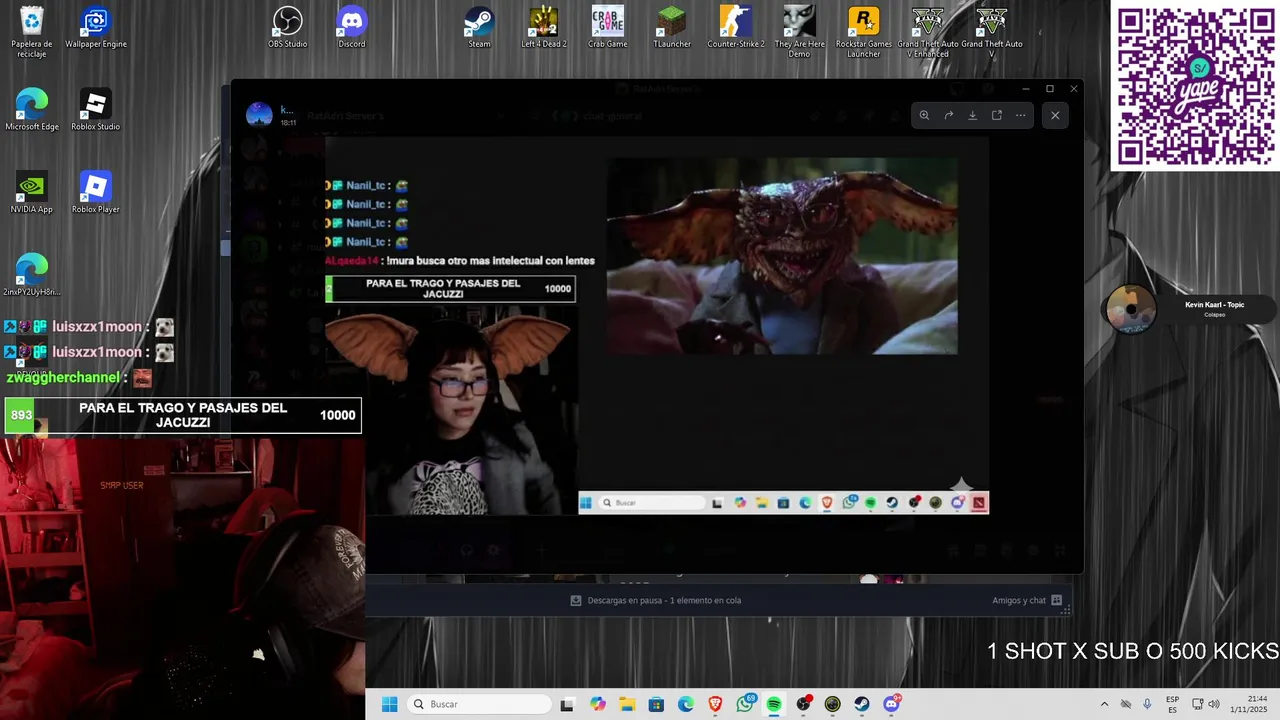Open Copilot from the taskbar

coord(598,704)
